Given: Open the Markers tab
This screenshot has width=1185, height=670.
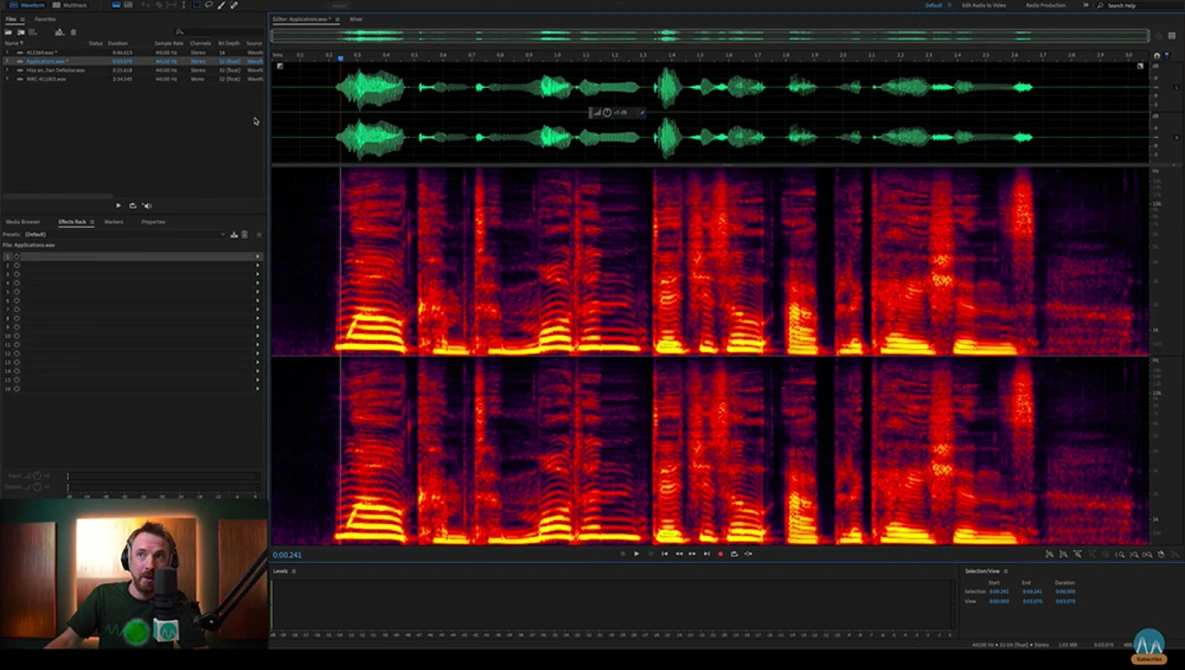Looking at the screenshot, I should 113,221.
